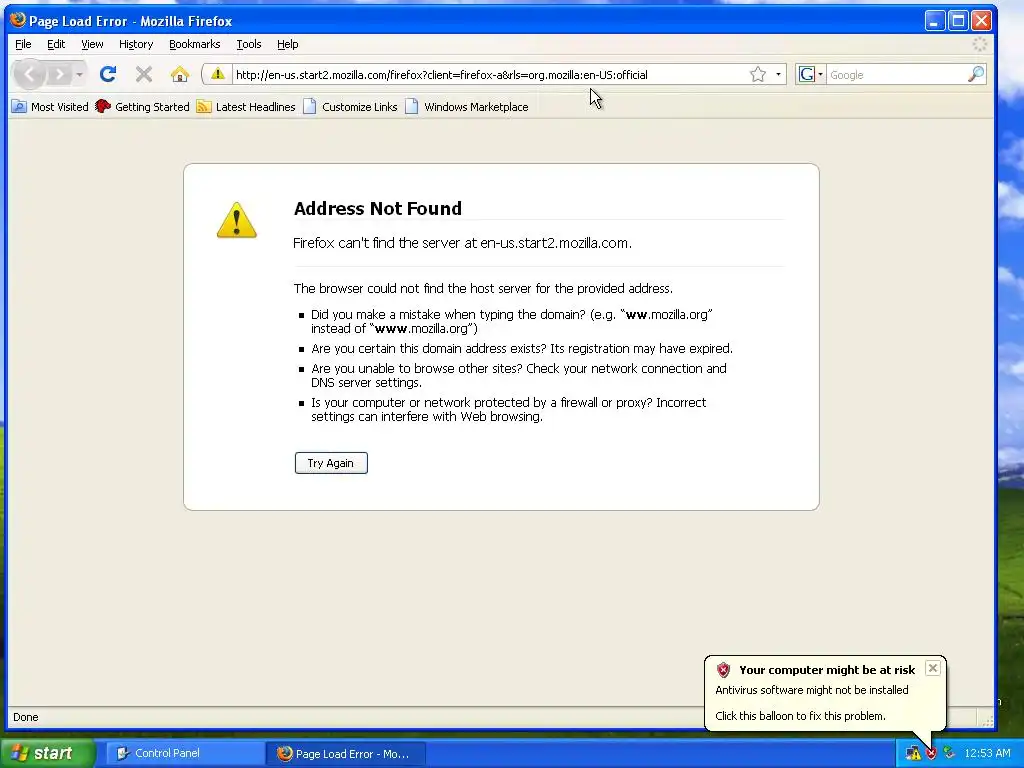Open the Most Visited bookmarks folder

(x=50, y=106)
